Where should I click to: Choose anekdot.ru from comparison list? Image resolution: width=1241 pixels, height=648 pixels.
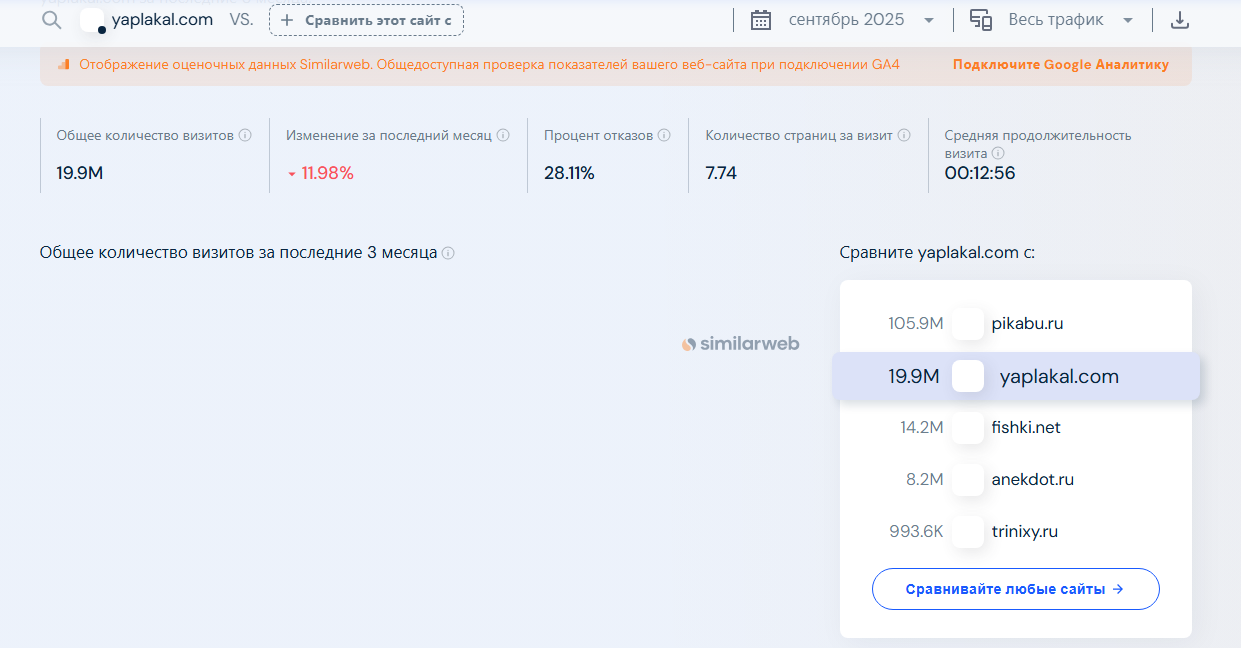click(x=1032, y=480)
